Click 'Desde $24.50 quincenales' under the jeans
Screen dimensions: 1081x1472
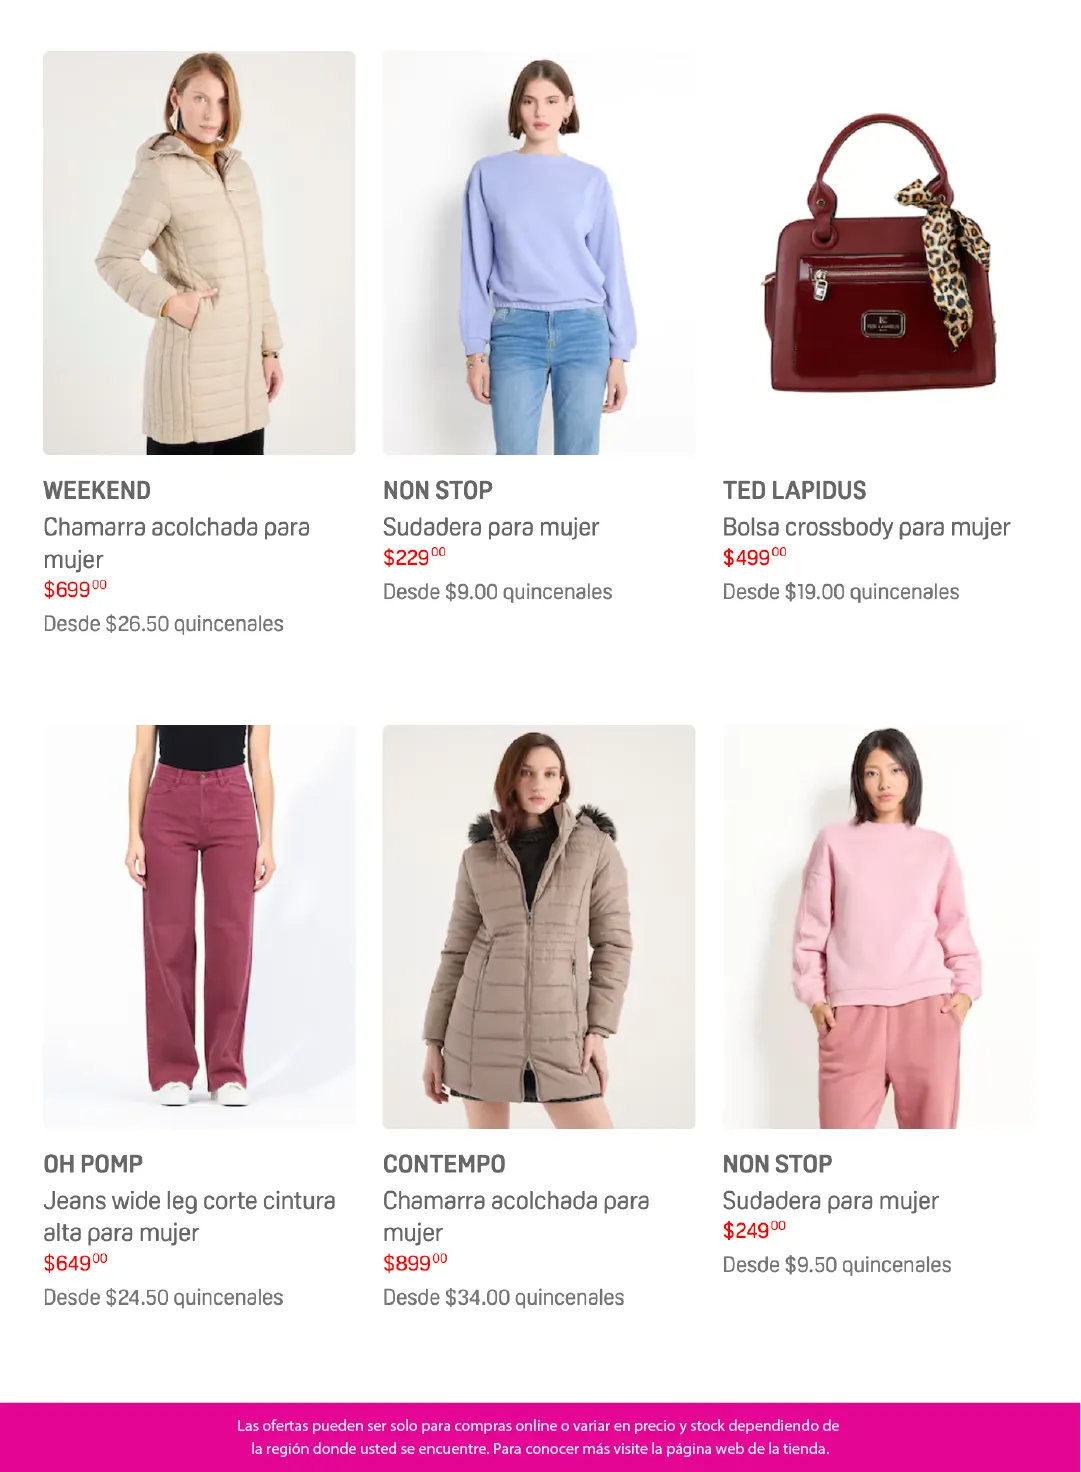click(163, 1297)
